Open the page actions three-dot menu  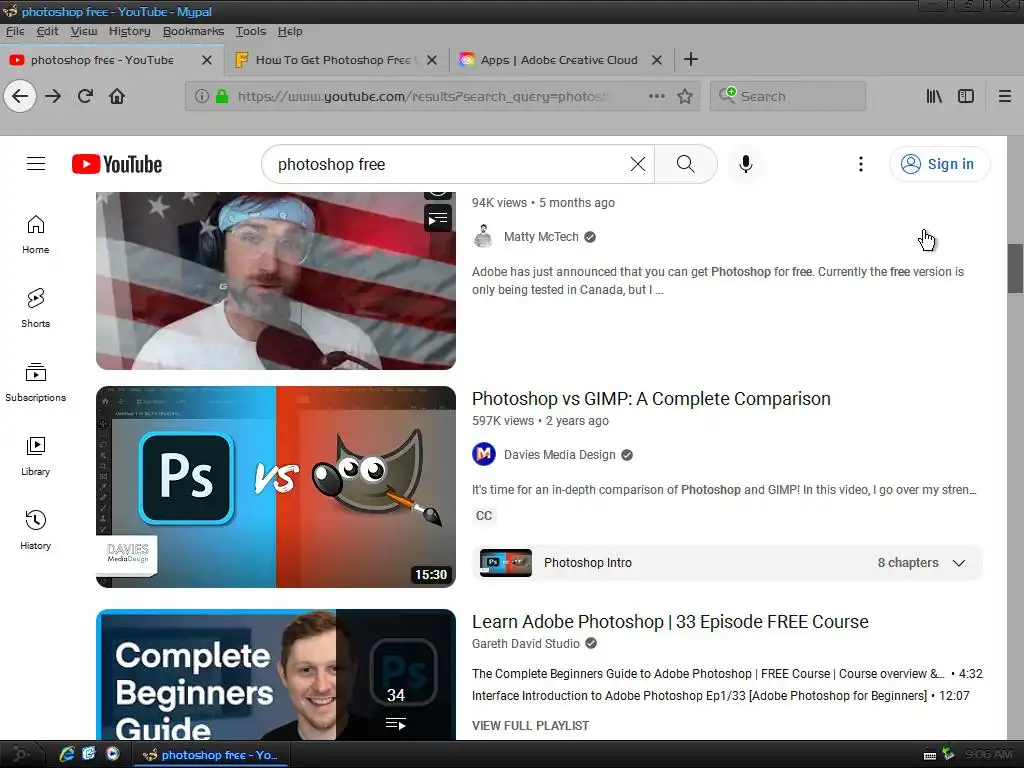656,96
